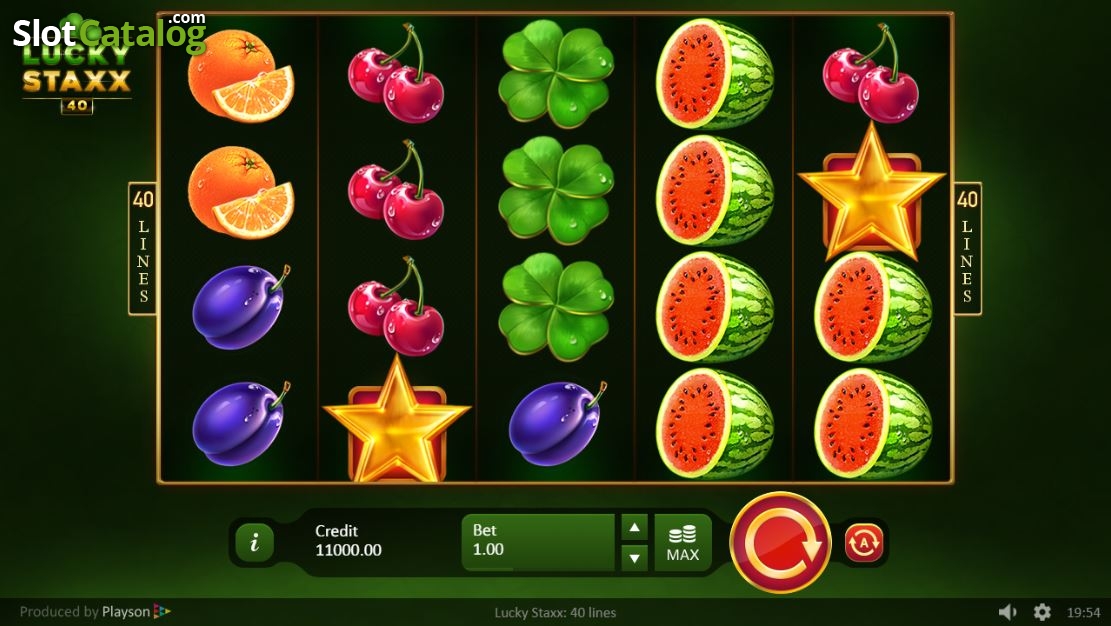Spin the reels with the red button
The width and height of the screenshot is (1111, 626).
(780, 543)
